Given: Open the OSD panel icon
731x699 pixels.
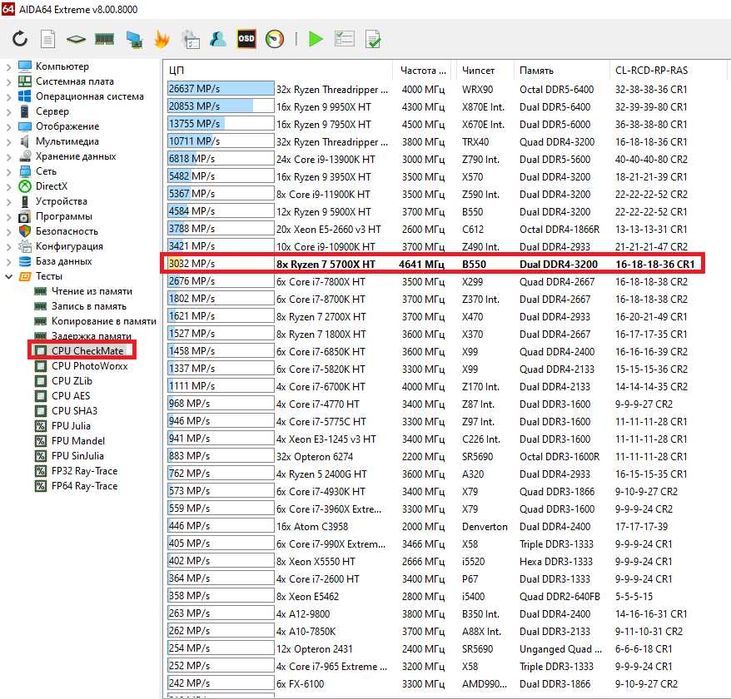Looking at the screenshot, I should 246,39.
